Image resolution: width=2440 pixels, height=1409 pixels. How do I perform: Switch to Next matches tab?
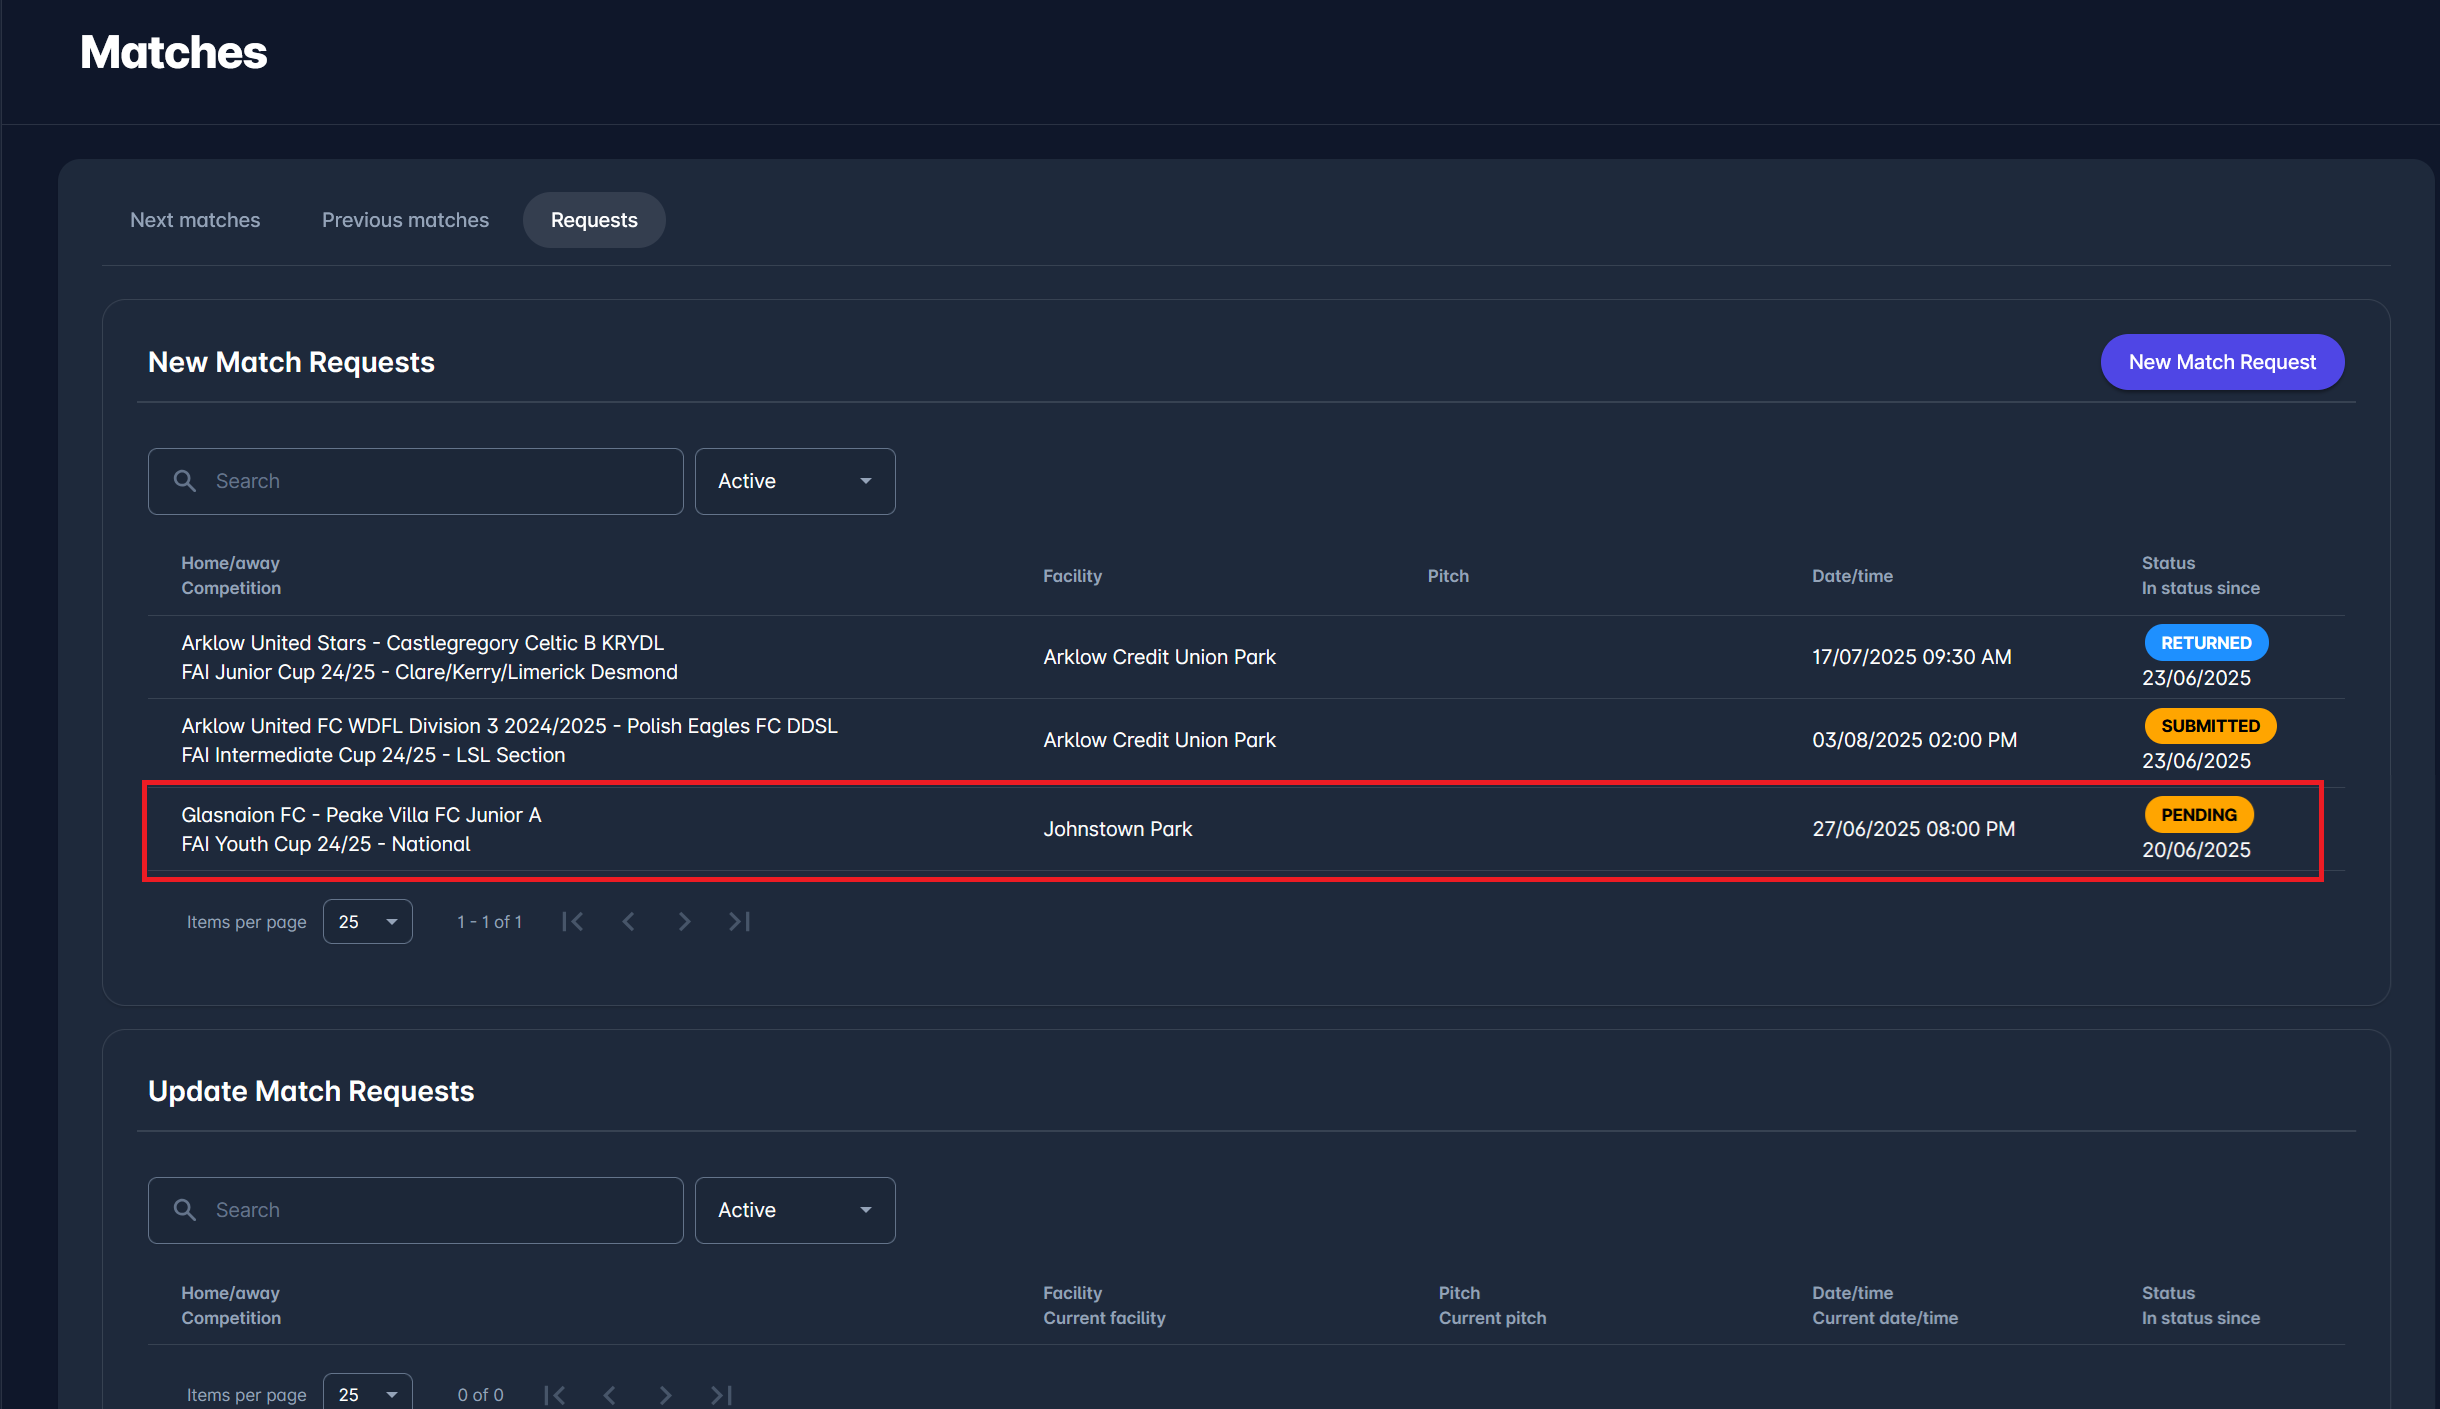pos(195,220)
